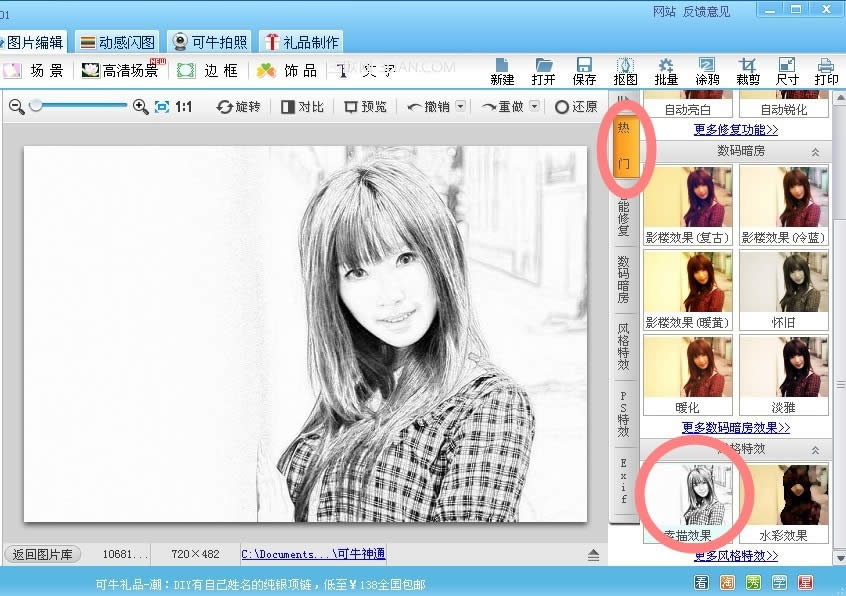Toggle the 预览 preview mode
Image resolution: width=846 pixels, height=596 pixels.
click(365, 107)
